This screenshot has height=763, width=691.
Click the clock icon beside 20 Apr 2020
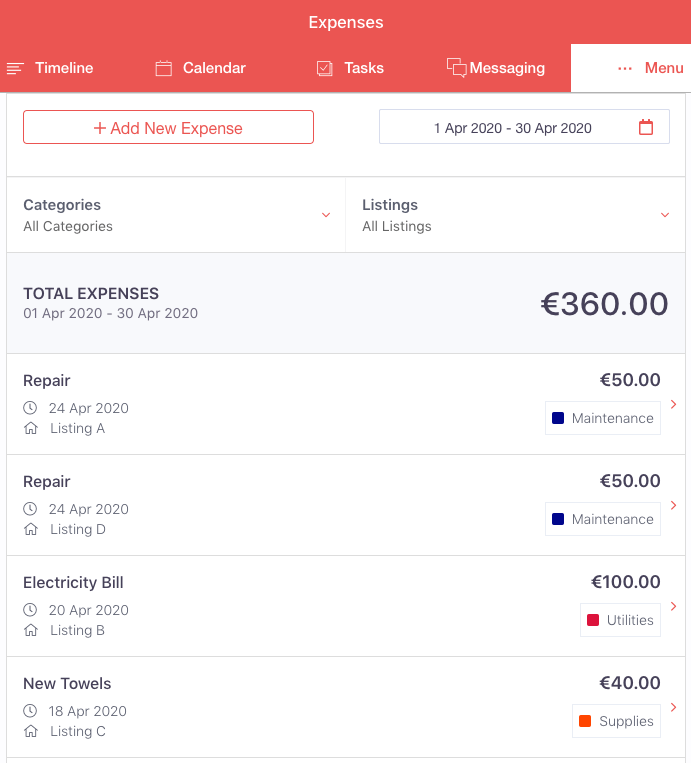(30, 610)
